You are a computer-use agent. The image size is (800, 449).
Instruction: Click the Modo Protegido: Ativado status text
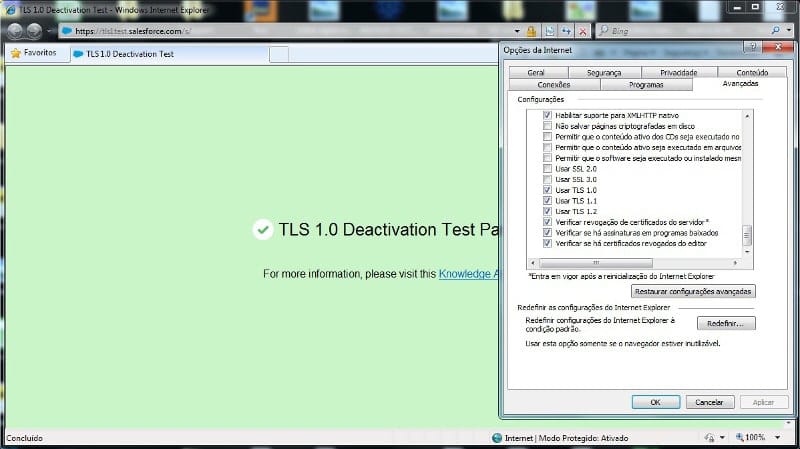[x=583, y=438]
